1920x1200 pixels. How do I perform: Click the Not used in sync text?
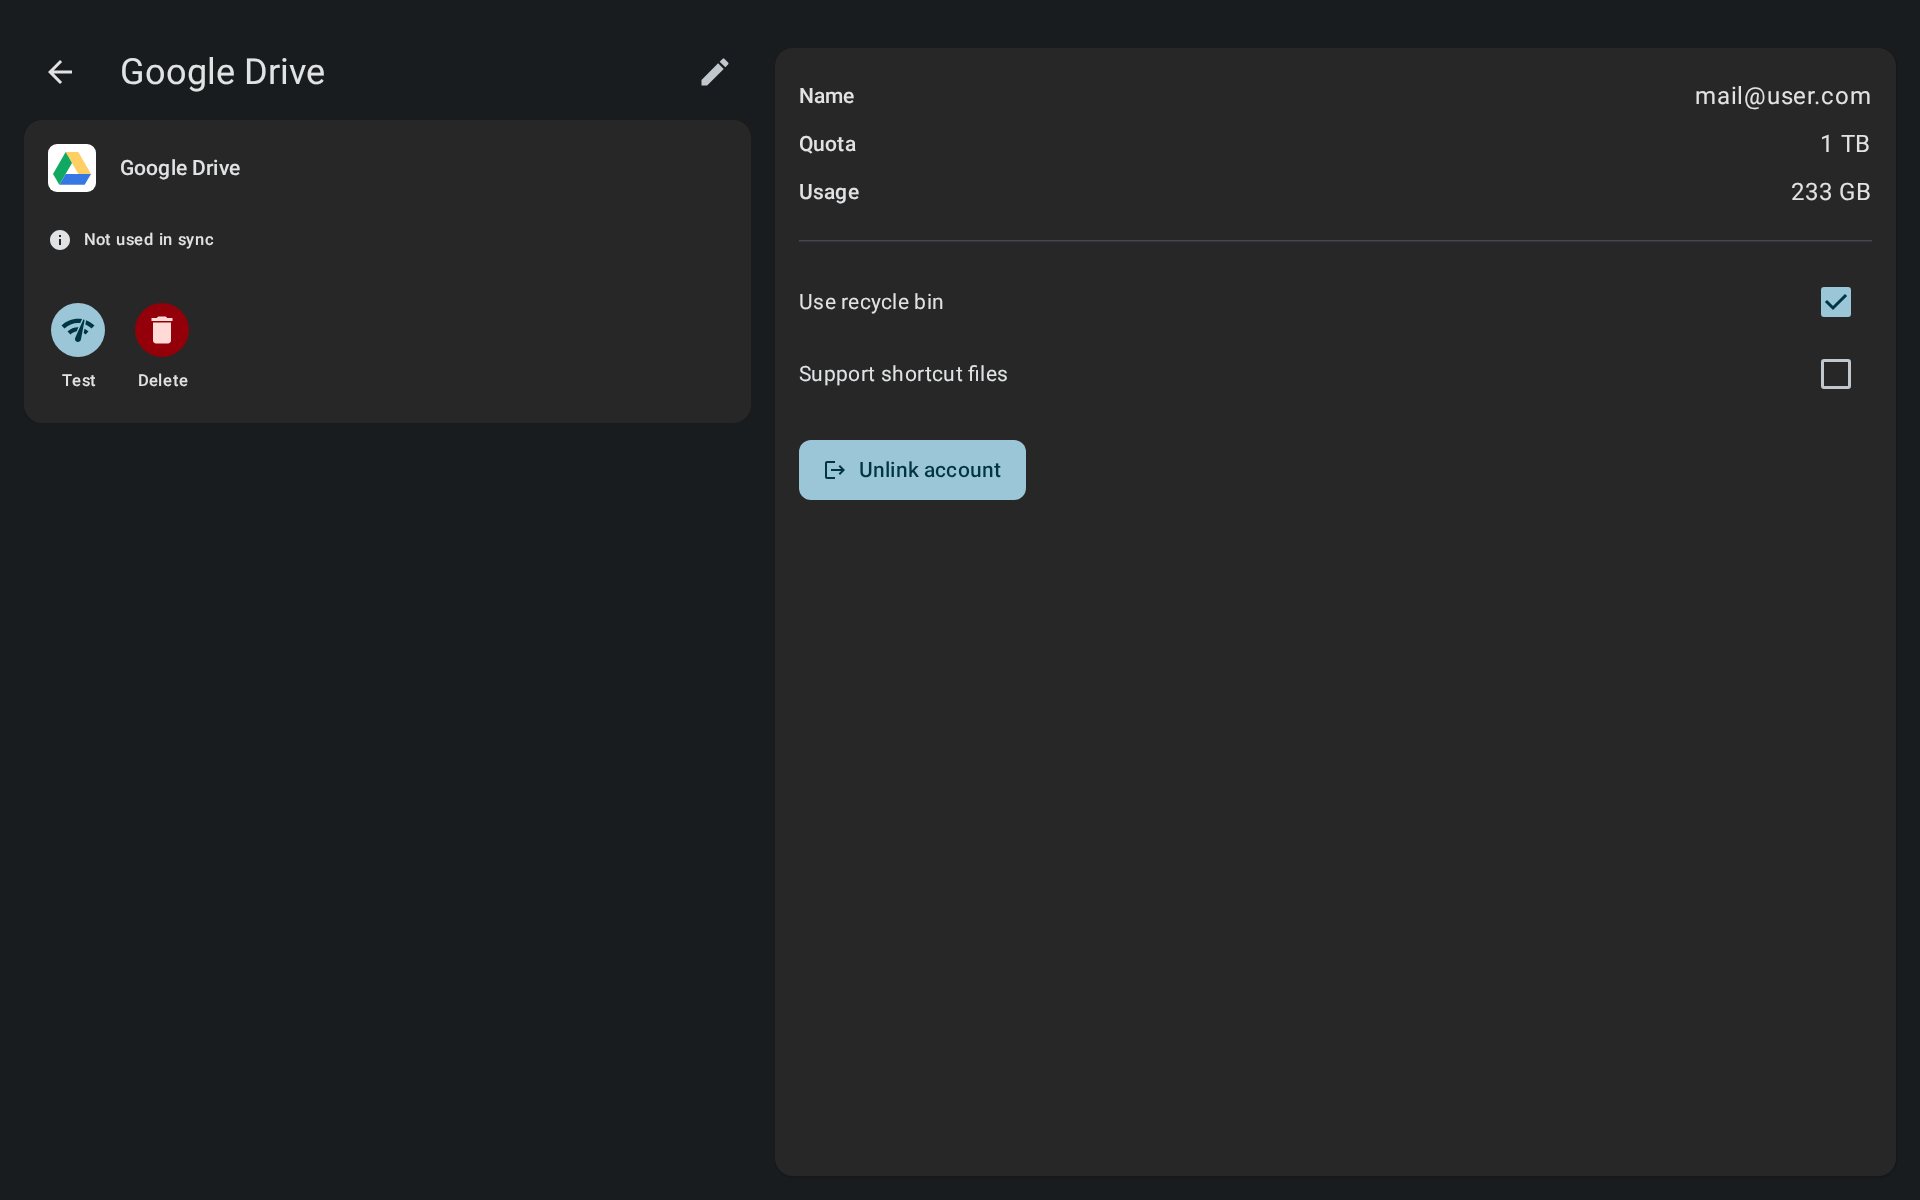click(x=149, y=240)
